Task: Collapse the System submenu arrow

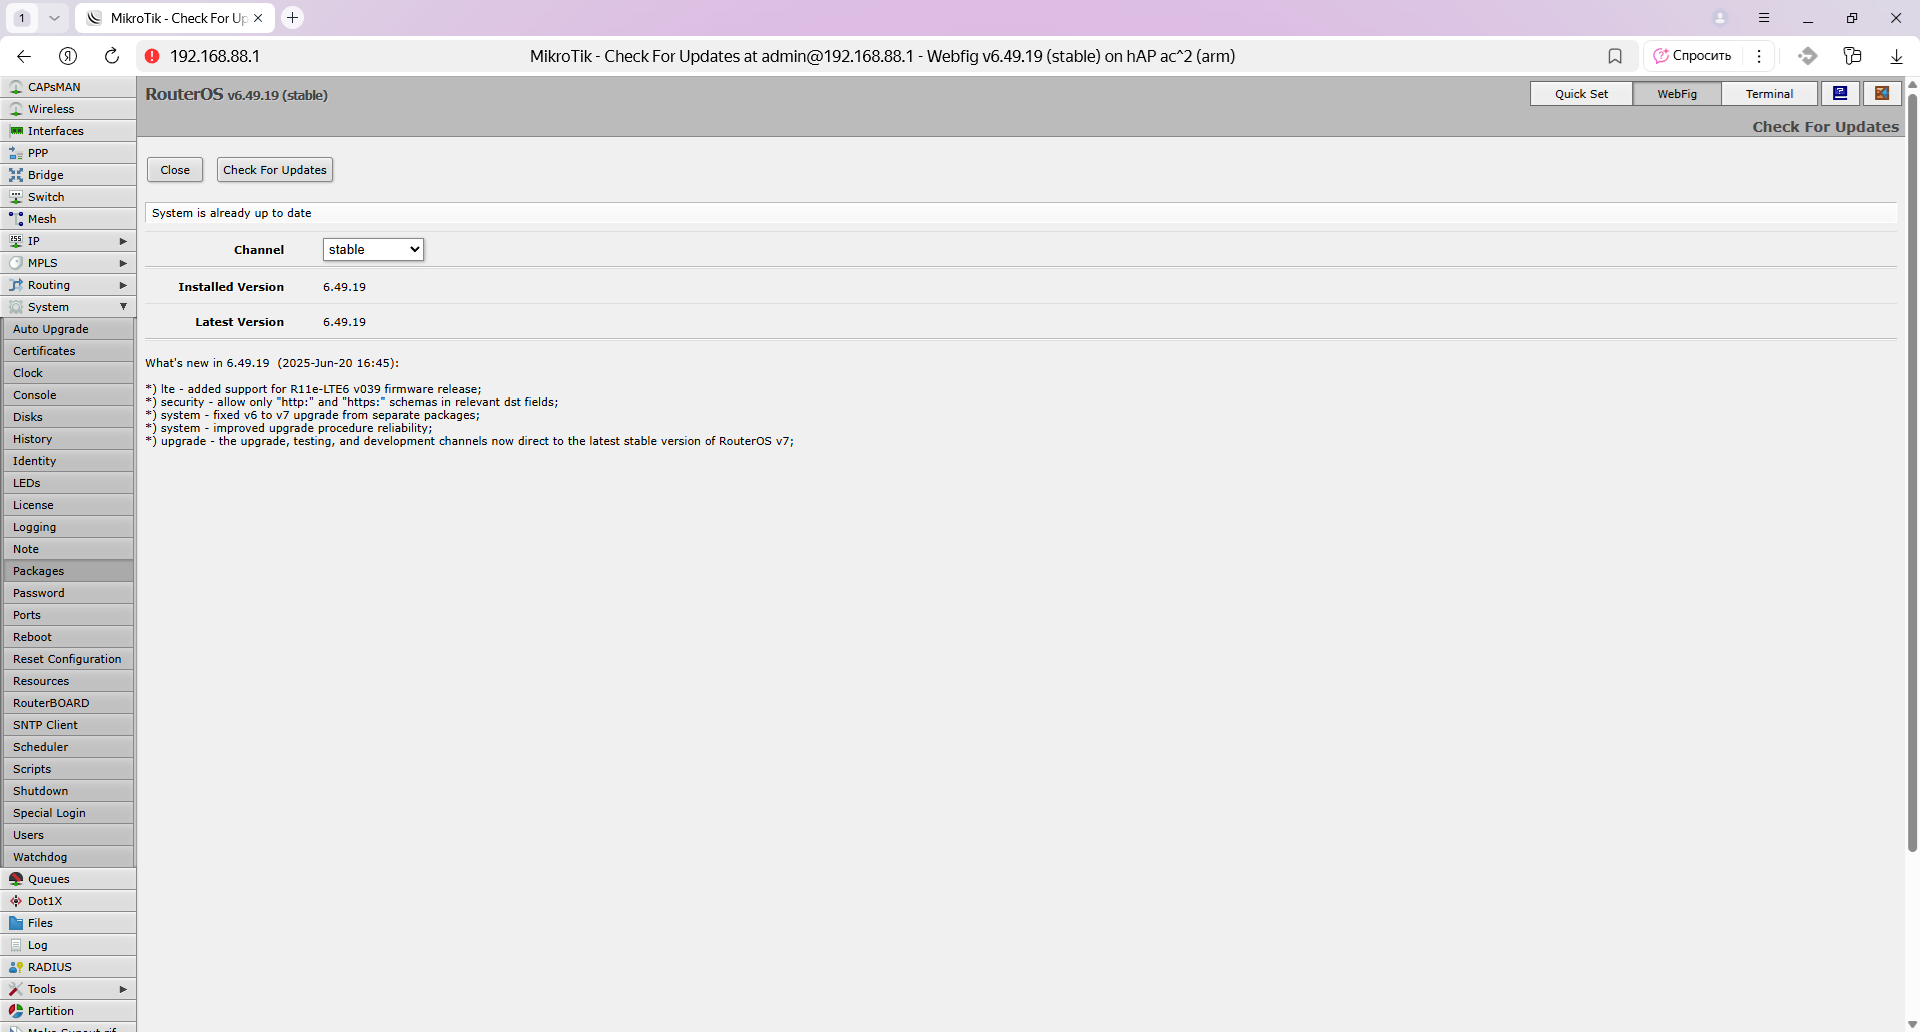Action: point(123,307)
